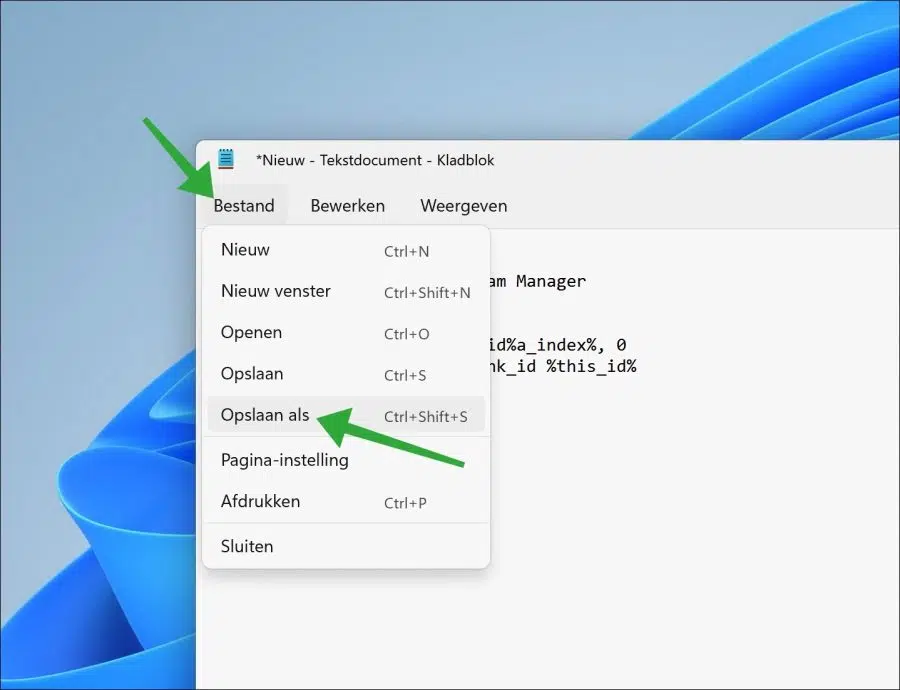This screenshot has width=900, height=690.
Task: Select Nieuw venster menu entry
Action: 346,292
